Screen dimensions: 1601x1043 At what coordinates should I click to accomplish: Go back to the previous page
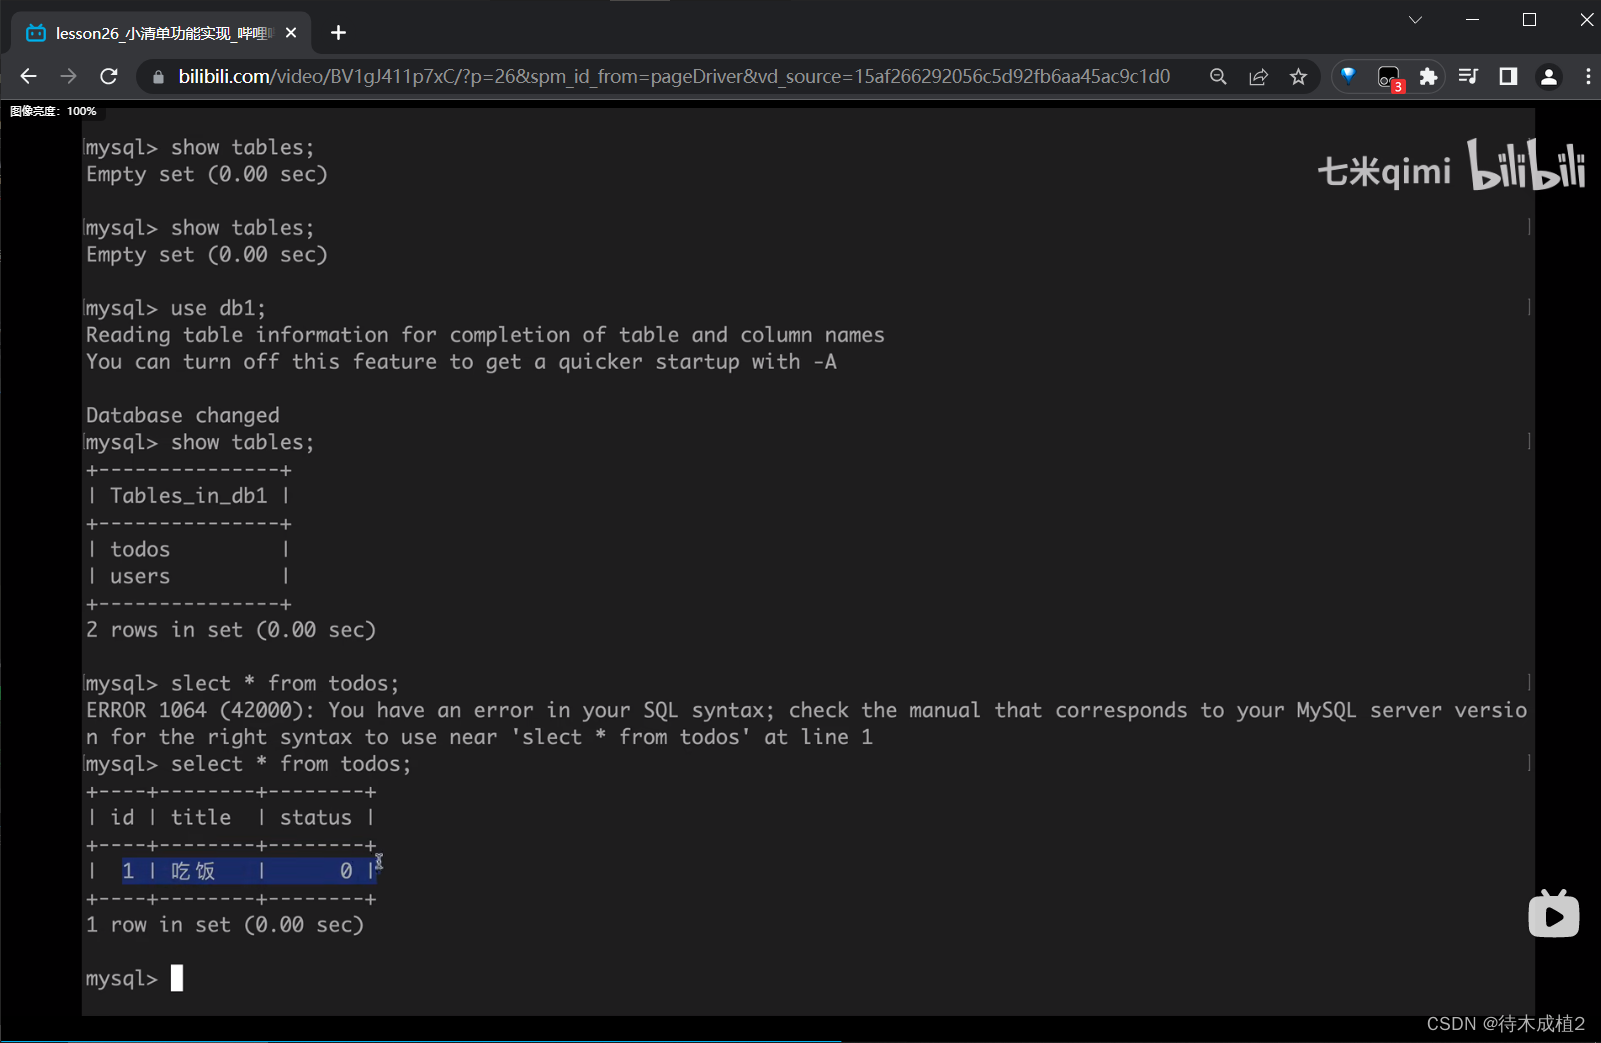[28, 76]
